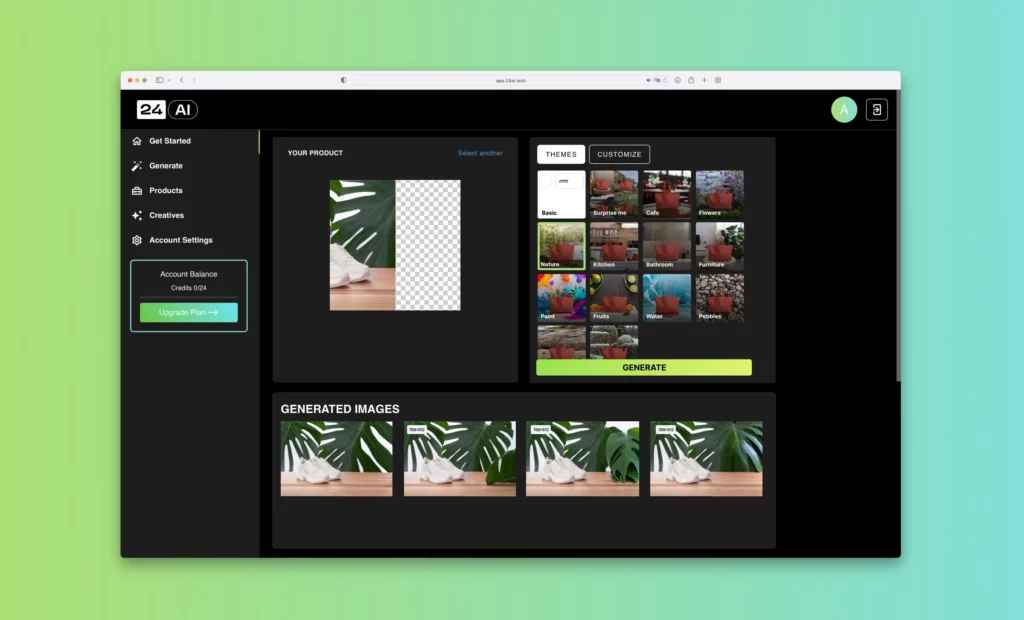1024x620 pixels.
Task: Click the Generate magic wand icon
Action: (137, 166)
